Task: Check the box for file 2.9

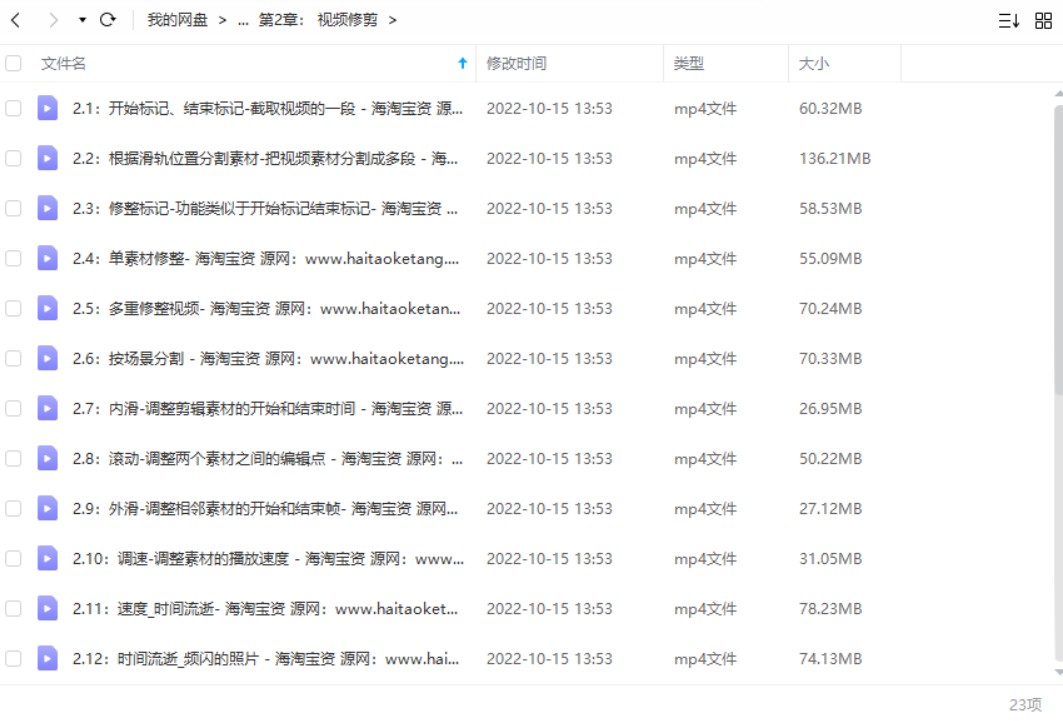Action: tap(14, 509)
